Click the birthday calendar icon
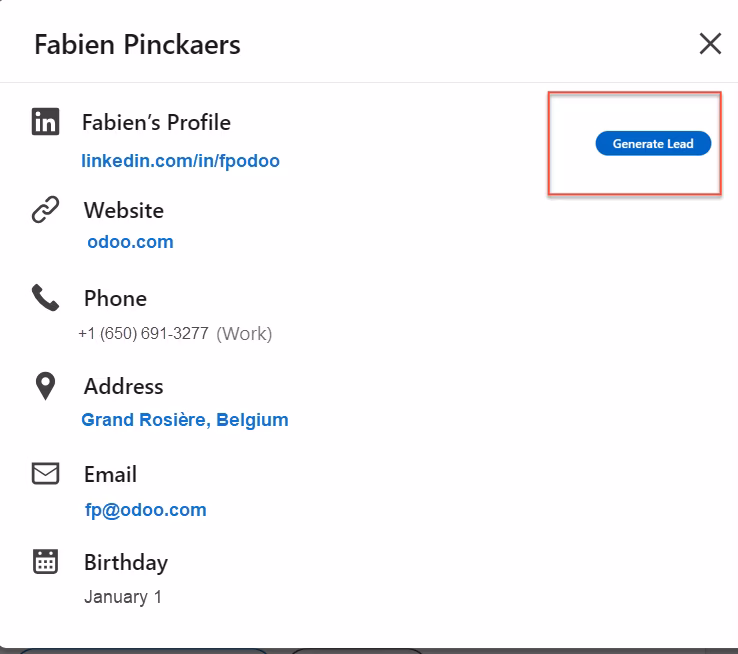Screen dimensions: 738x654 (x=46, y=561)
